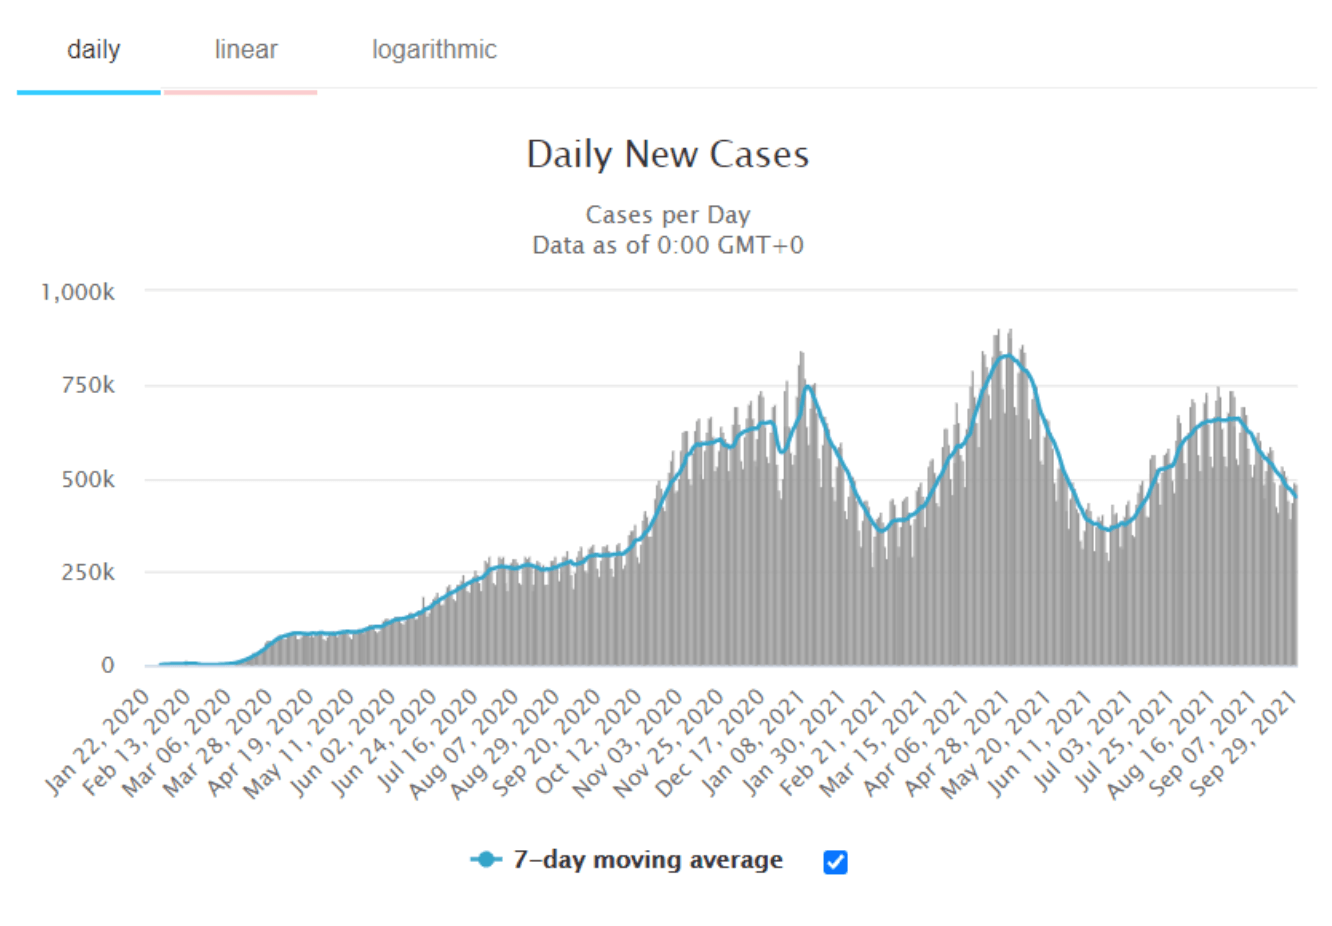The image size is (1332, 926).
Task: Click the Data as of 0:00 GMT+0 text
Action: 667,246
